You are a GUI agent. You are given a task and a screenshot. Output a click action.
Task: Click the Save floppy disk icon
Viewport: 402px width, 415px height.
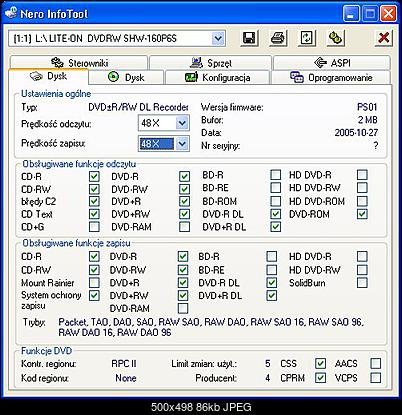(249, 38)
